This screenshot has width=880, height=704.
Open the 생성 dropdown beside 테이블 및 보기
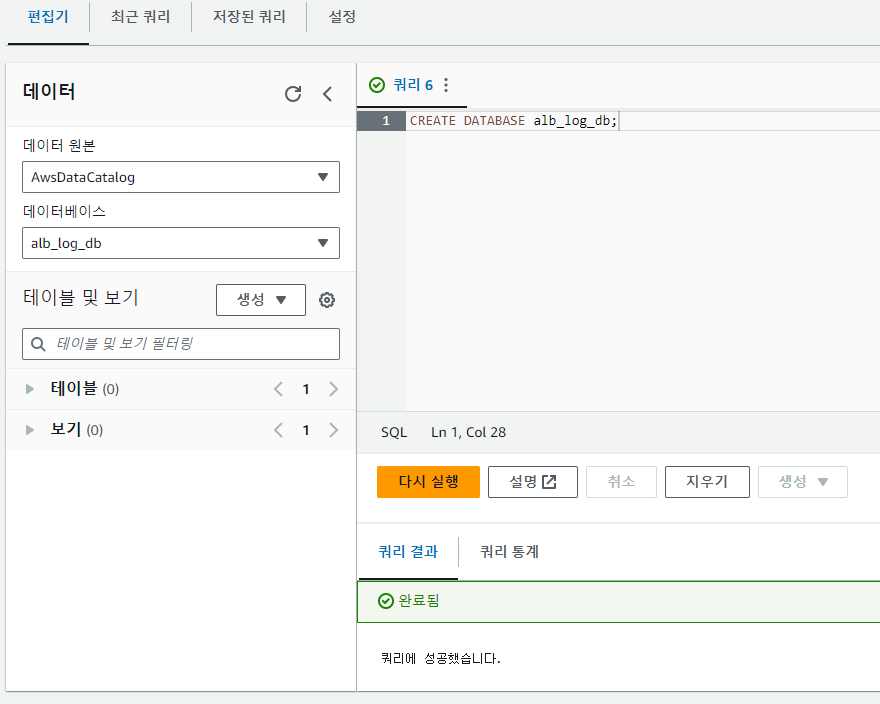[x=261, y=300]
